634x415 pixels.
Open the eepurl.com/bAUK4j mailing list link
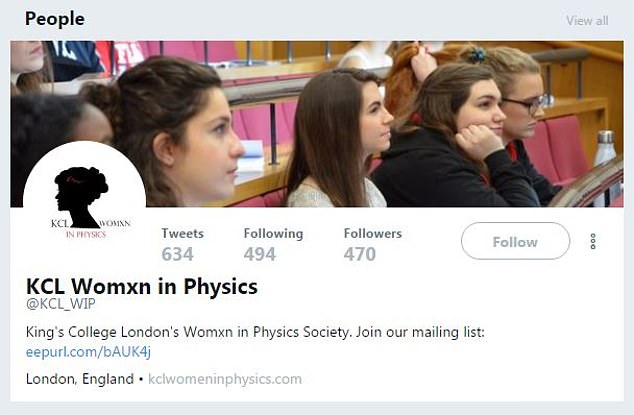click(88, 351)
